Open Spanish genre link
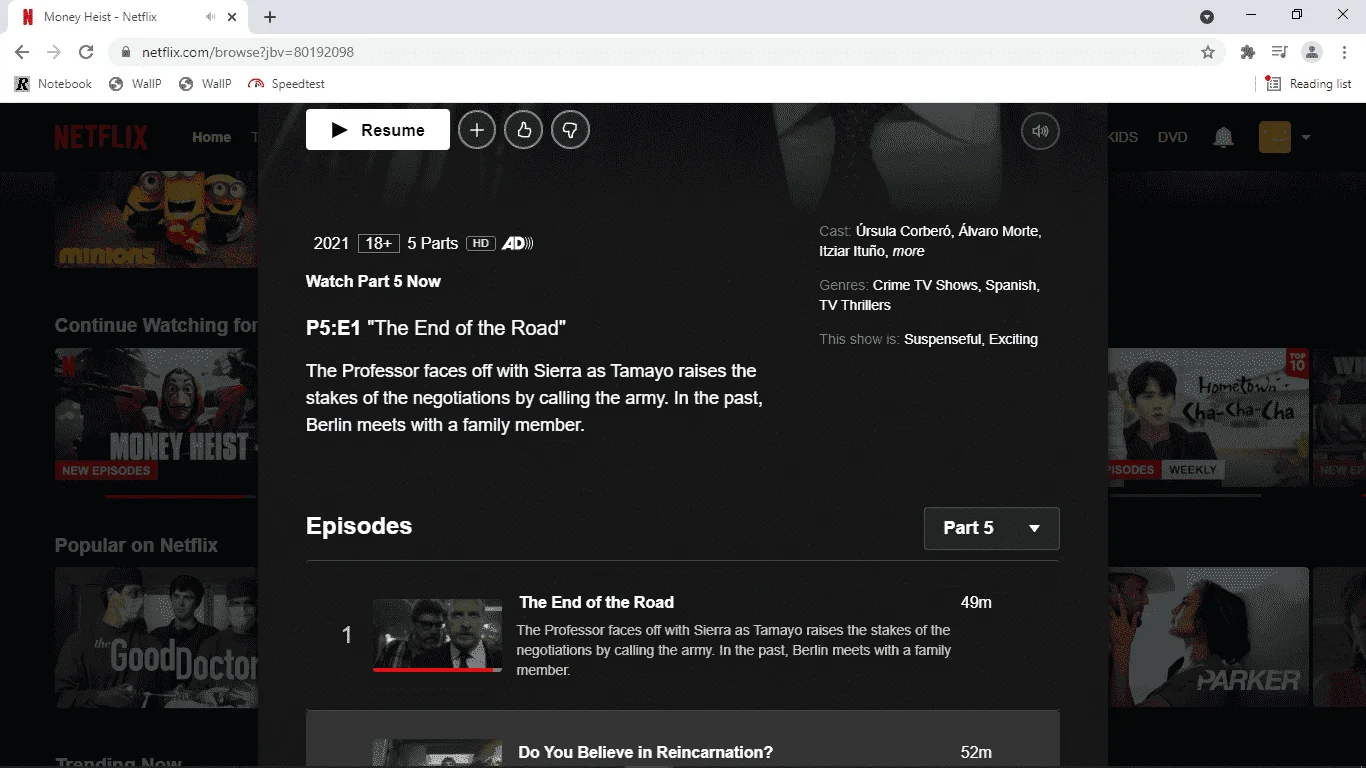This screenshot has width=1366, height=768. point(1010,285)
